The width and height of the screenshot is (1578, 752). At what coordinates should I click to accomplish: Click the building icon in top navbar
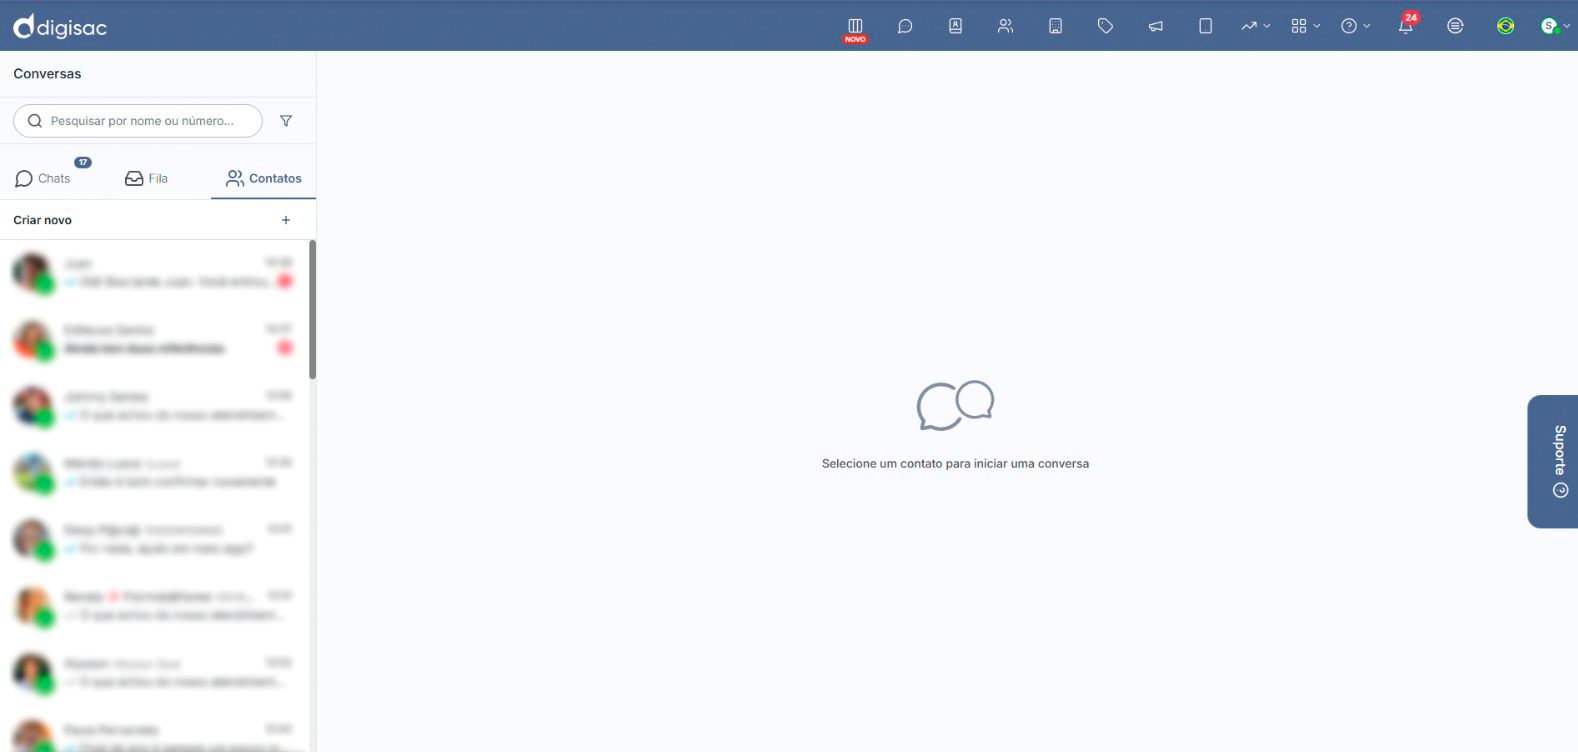point(1055,26)
